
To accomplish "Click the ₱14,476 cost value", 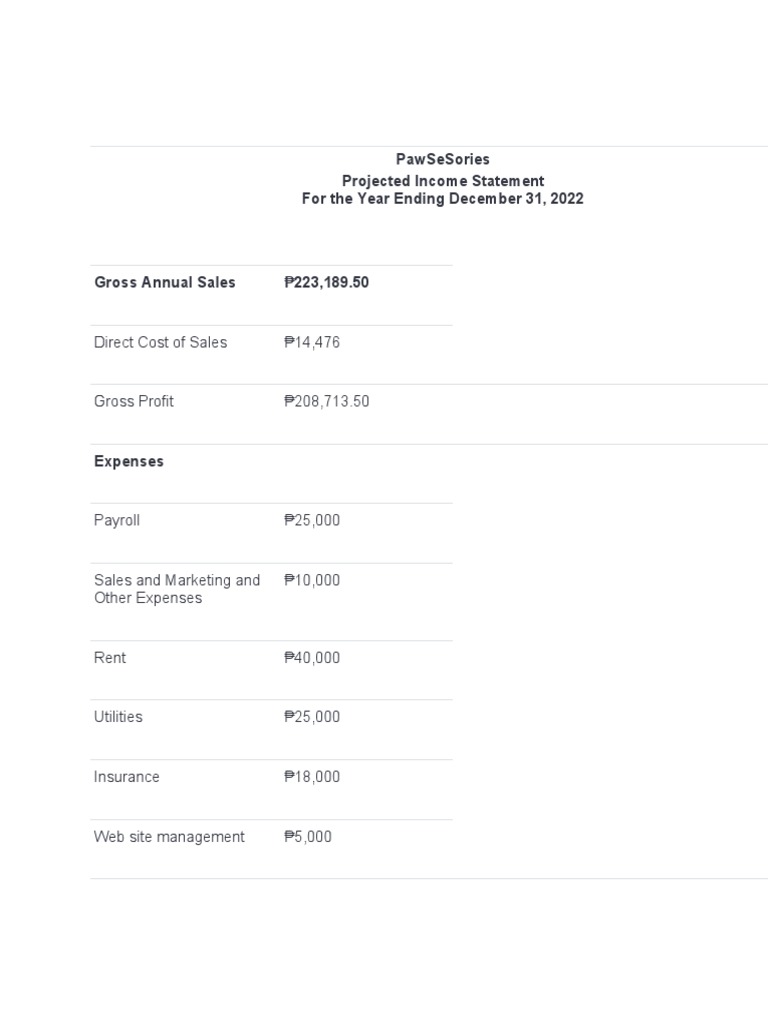I will point(312,342).
